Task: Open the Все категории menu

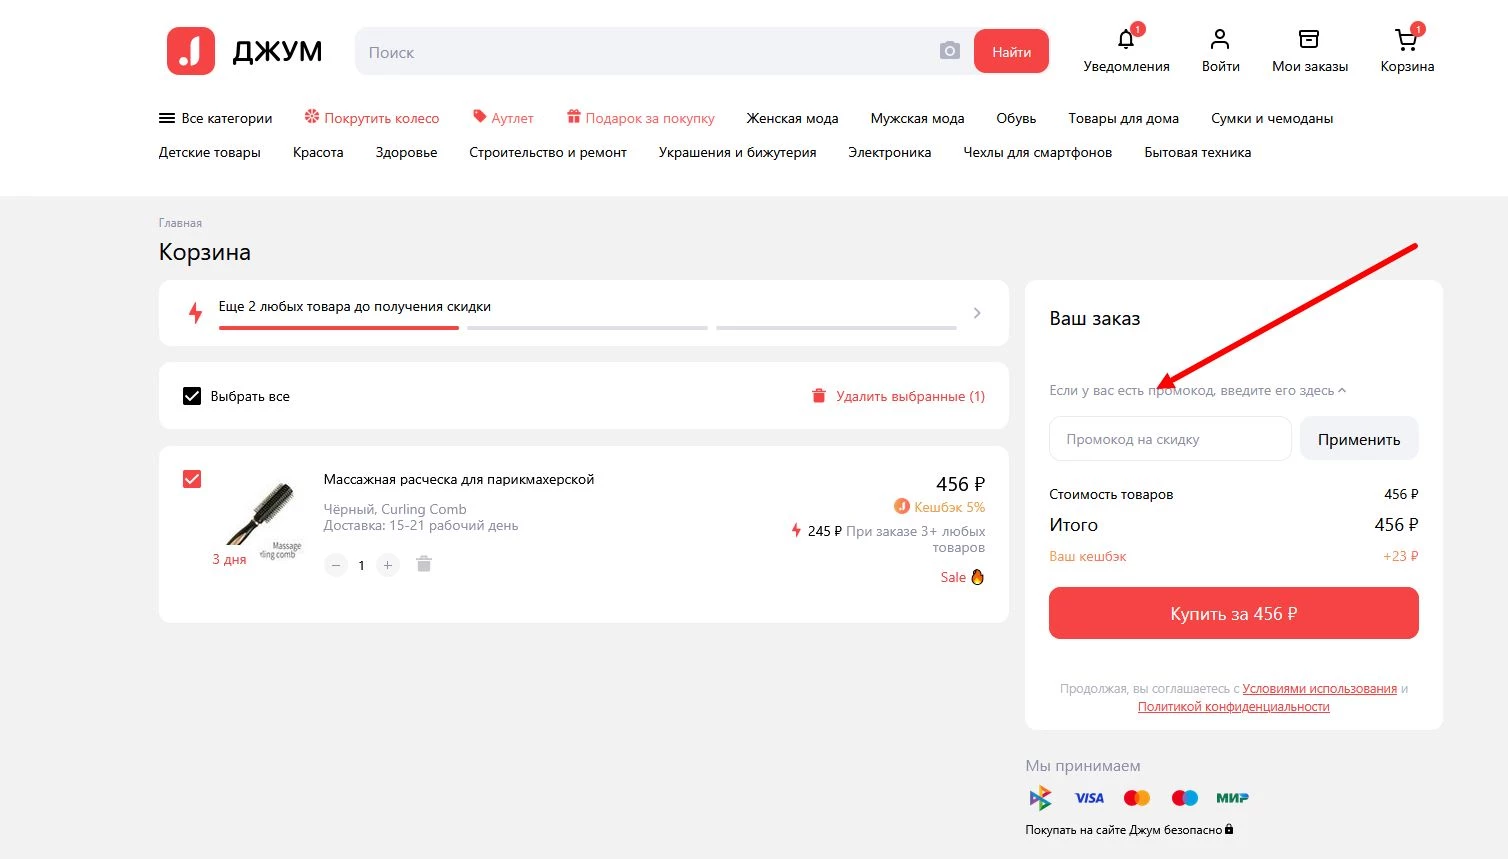Action: coord(215,118)
